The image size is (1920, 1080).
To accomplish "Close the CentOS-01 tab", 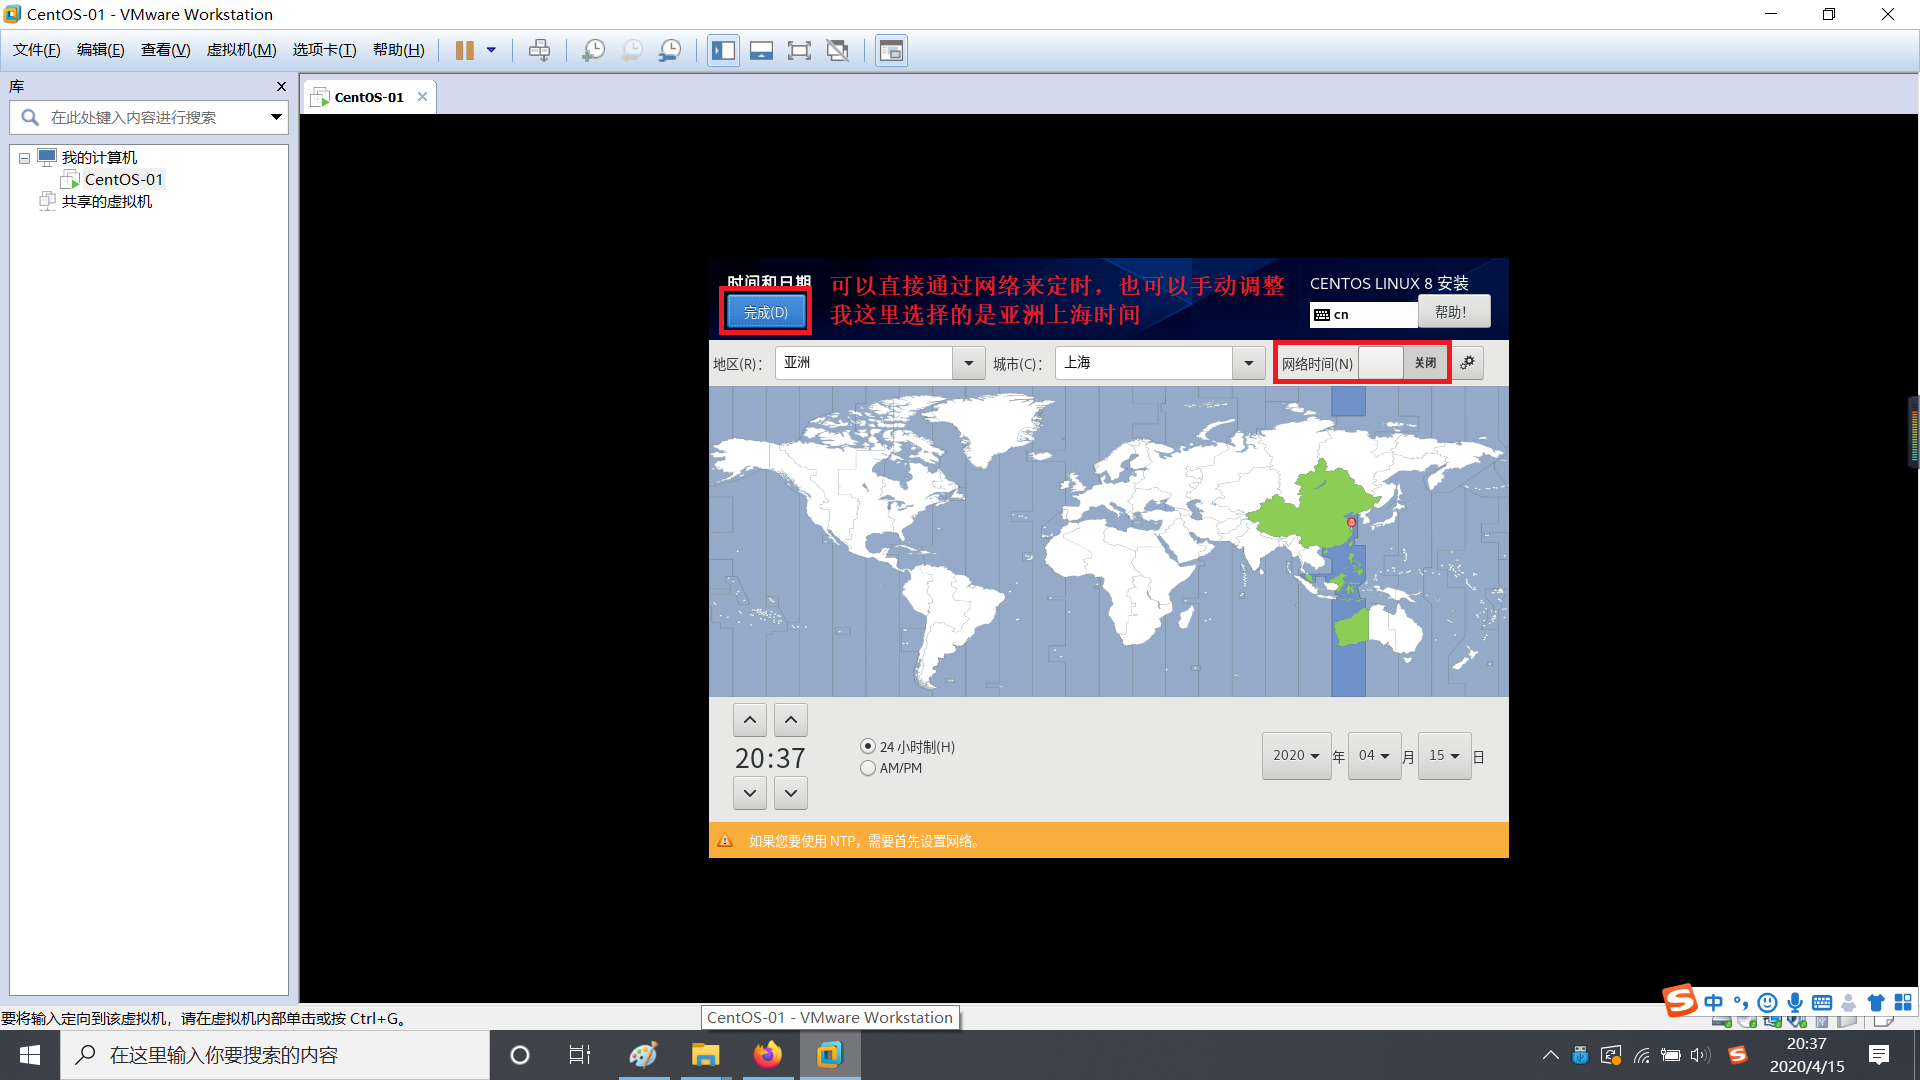I will [423, 97].
